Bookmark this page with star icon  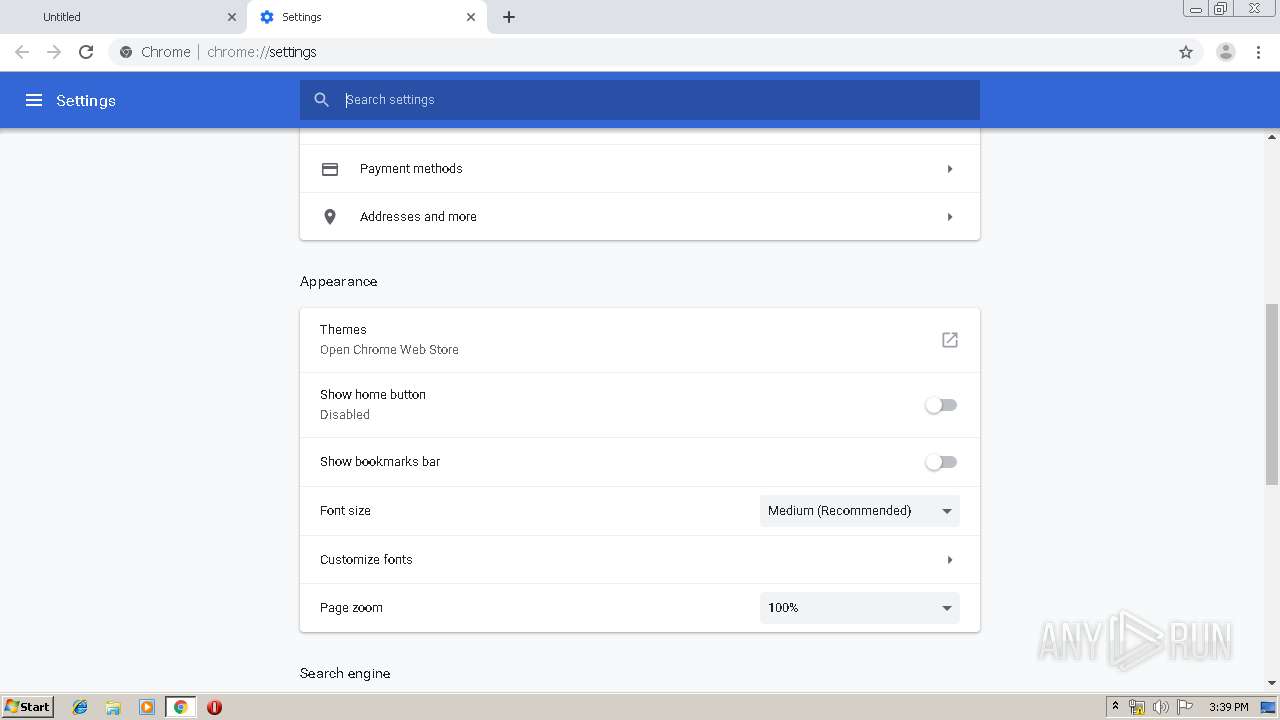point(1186,52)
